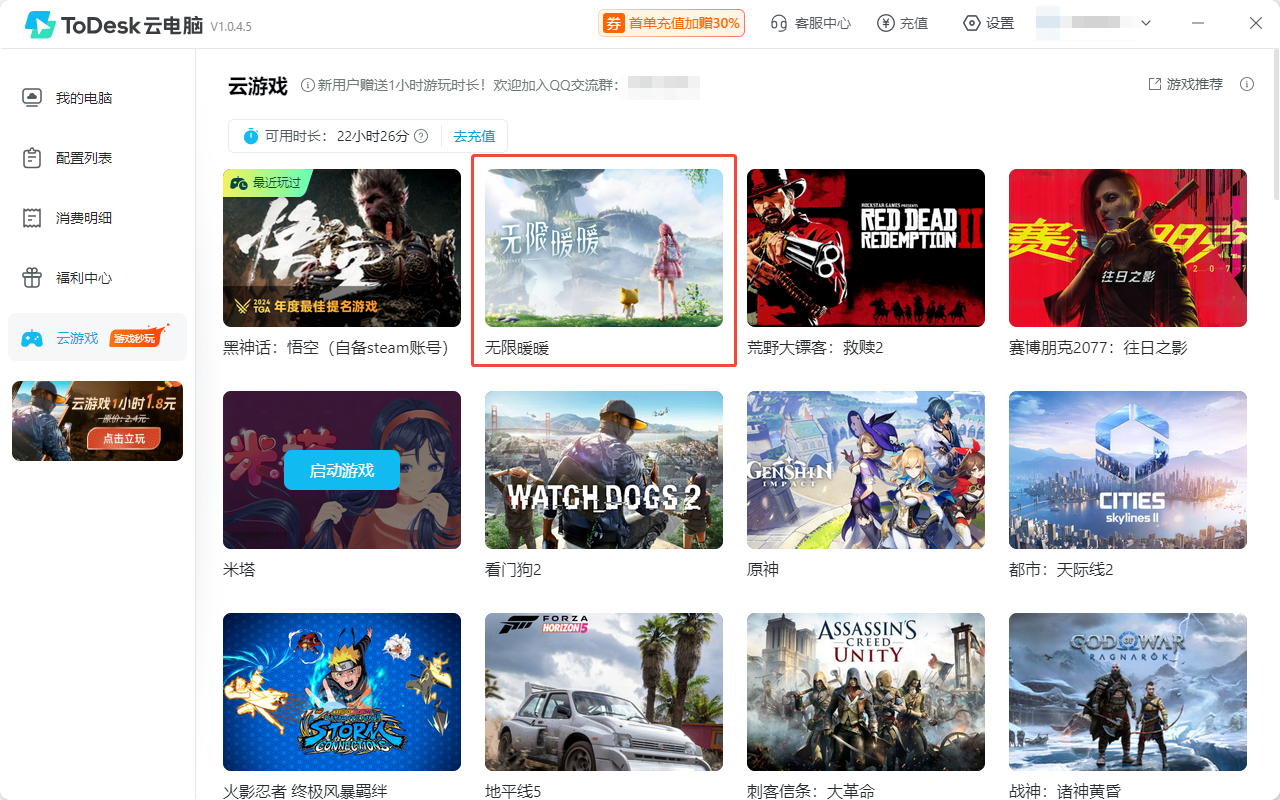This screenshot has height=800, width=1280.
Task: Click the help icon after 22小时26分
Action: pos(421,136)
